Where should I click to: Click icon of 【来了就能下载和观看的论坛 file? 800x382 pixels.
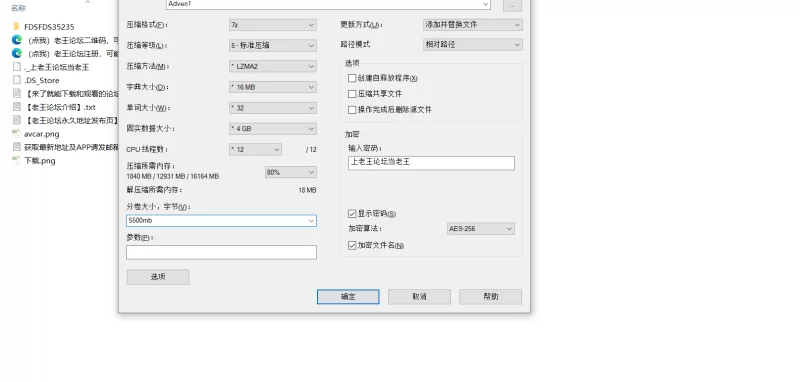click(16, 93)
